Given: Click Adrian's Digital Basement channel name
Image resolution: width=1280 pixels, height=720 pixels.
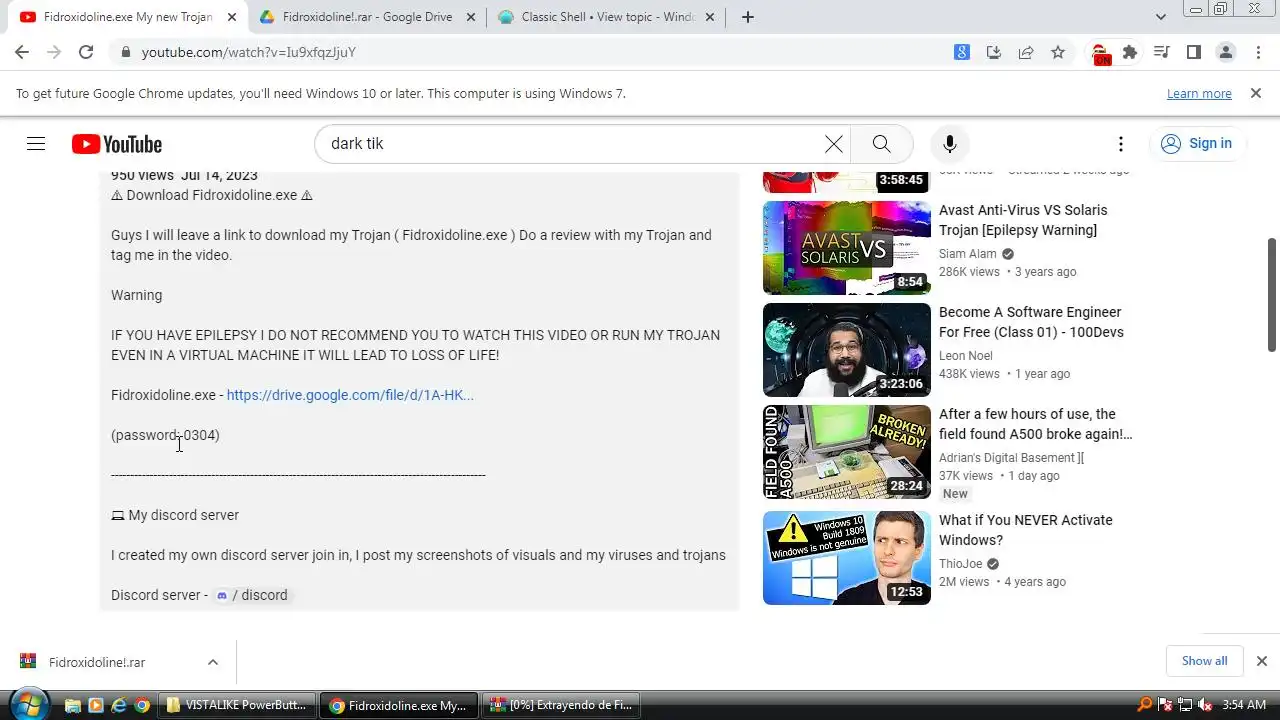Looking at the screenshot, I should click(1011, 458).
